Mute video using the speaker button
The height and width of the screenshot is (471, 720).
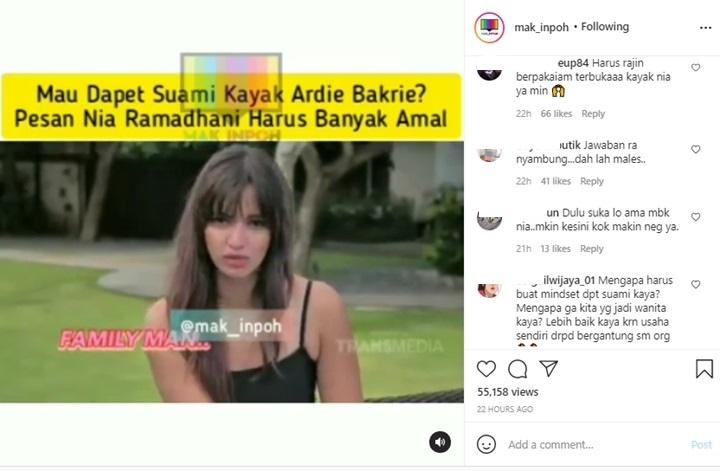click(x=440, y=442)
